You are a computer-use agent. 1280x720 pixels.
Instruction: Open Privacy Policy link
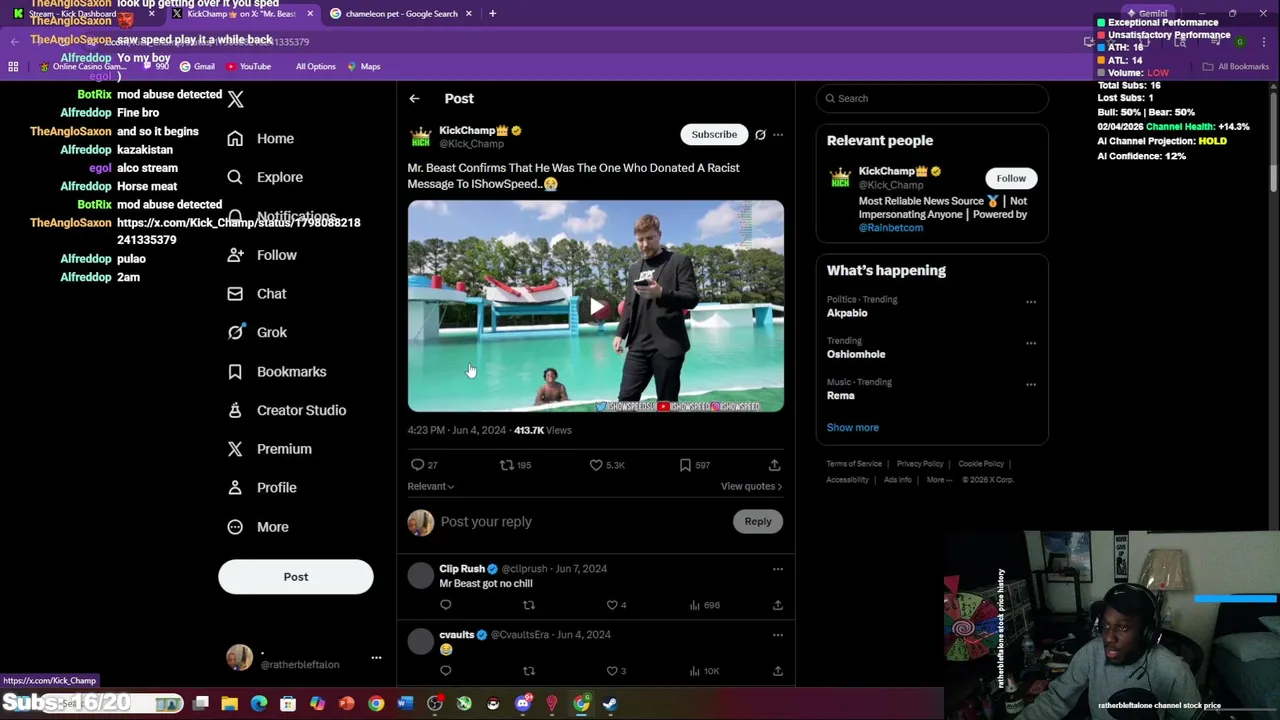click(x=920, y=464)
